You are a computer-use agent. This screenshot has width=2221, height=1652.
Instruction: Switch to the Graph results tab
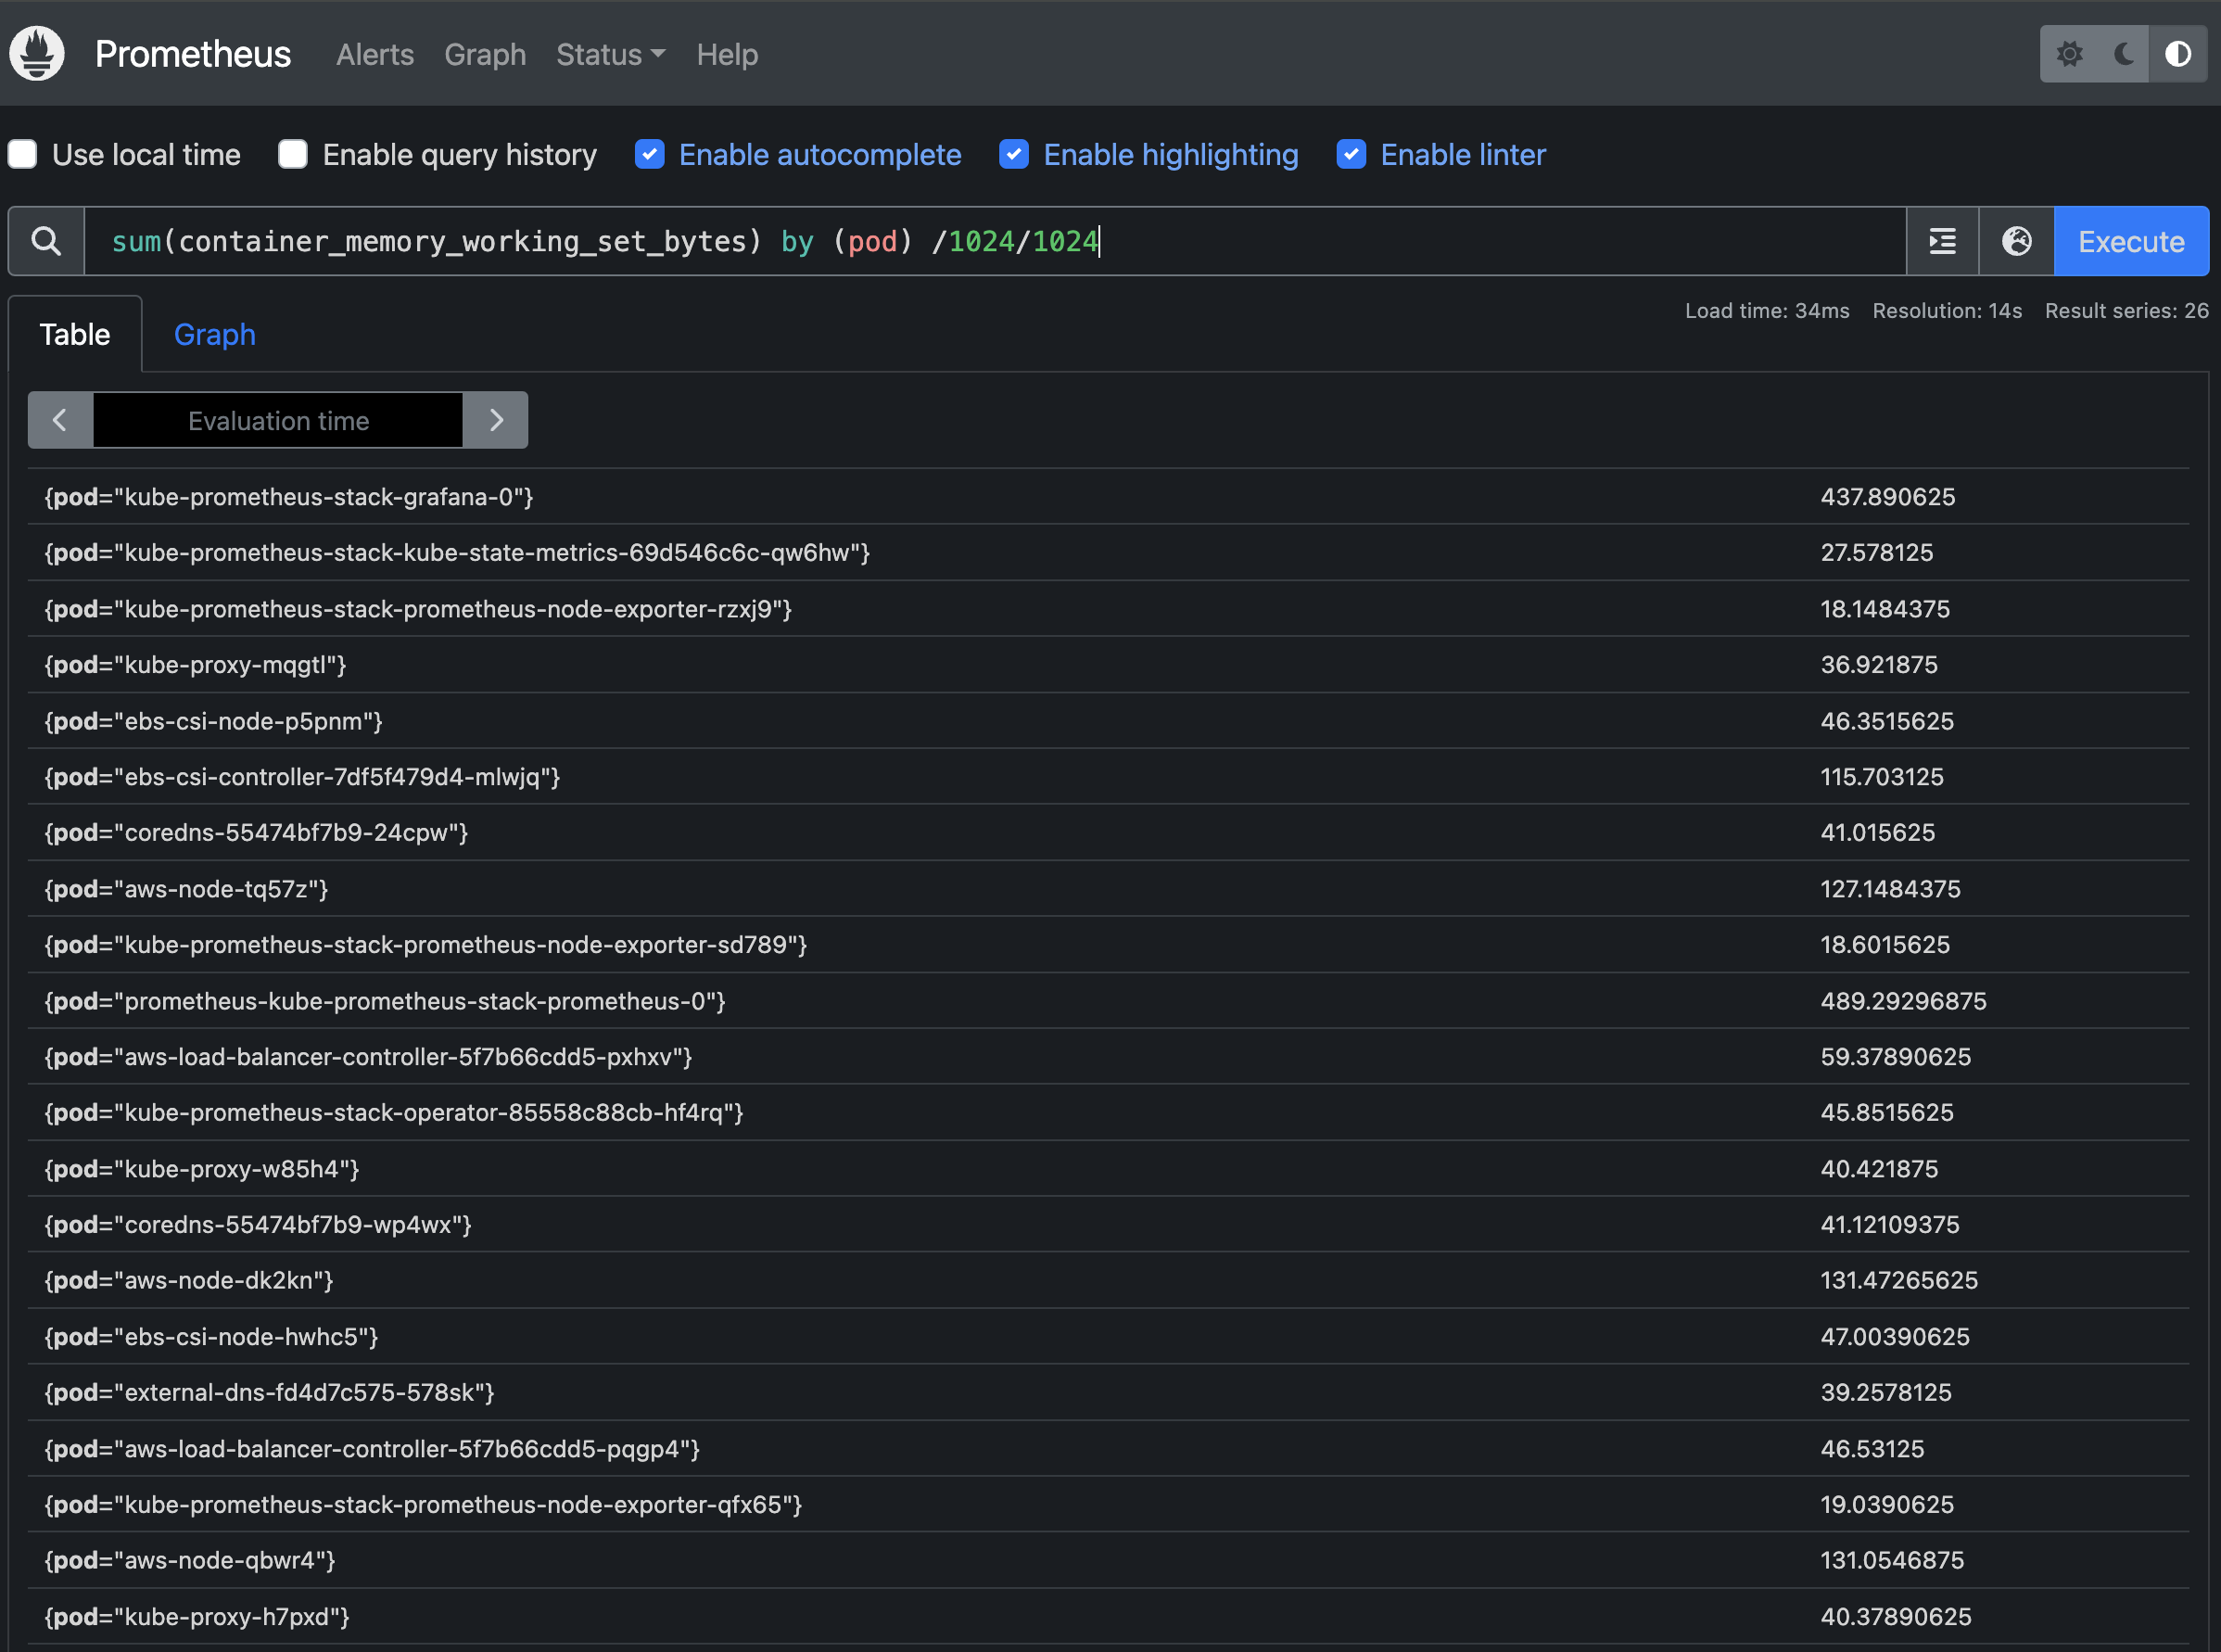click(x=214, y=335)
